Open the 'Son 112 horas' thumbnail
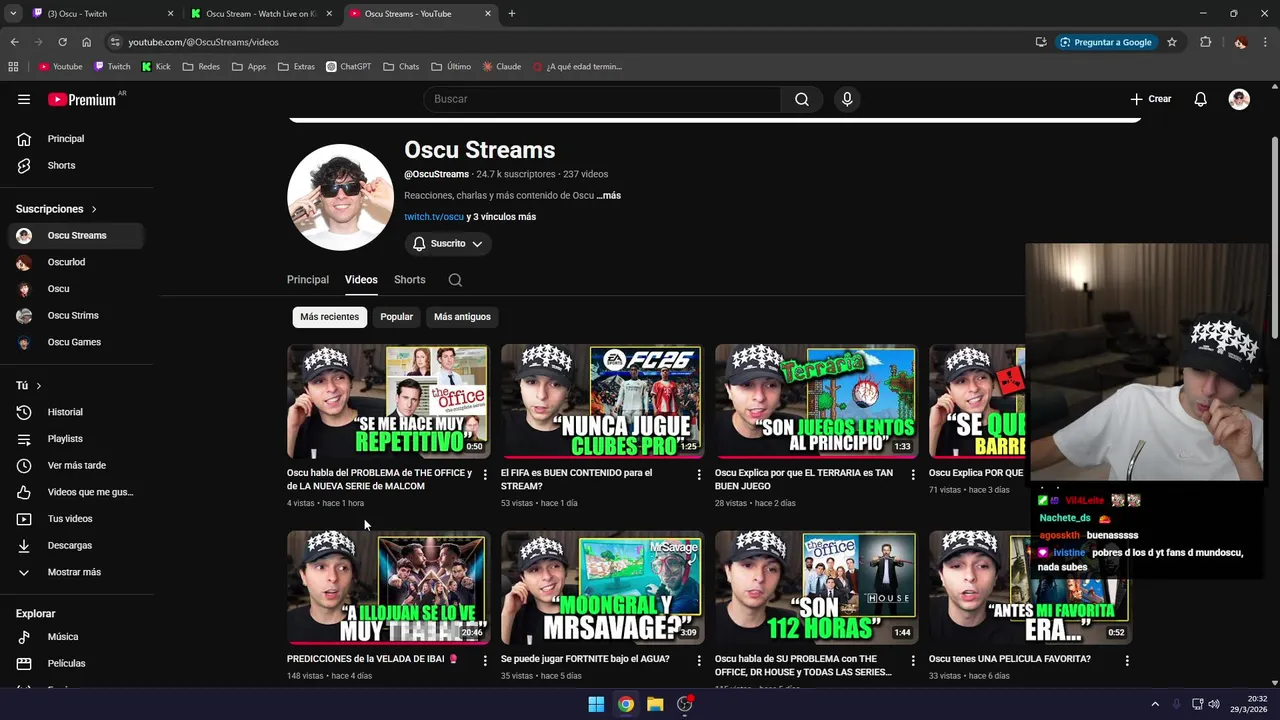 coord(816,588)
